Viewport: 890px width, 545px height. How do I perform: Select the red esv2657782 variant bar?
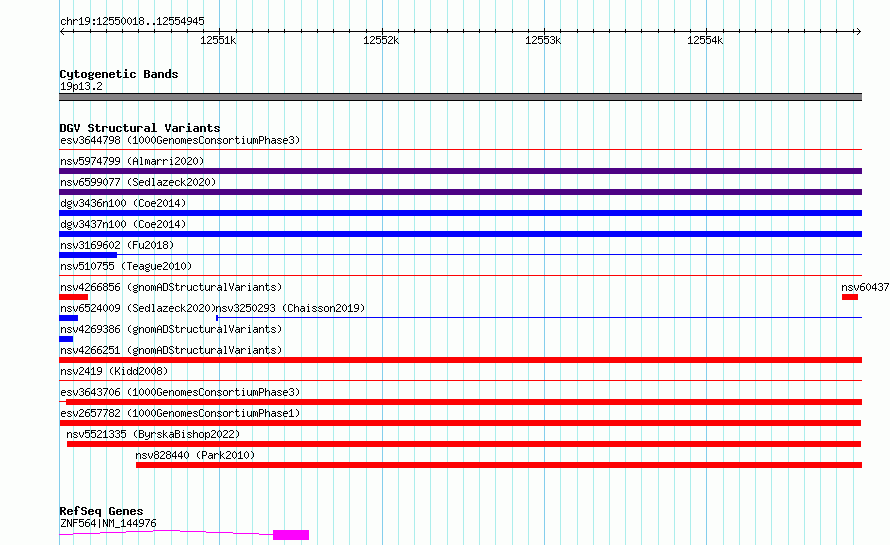pyautogui.click(x=460, y=423)
